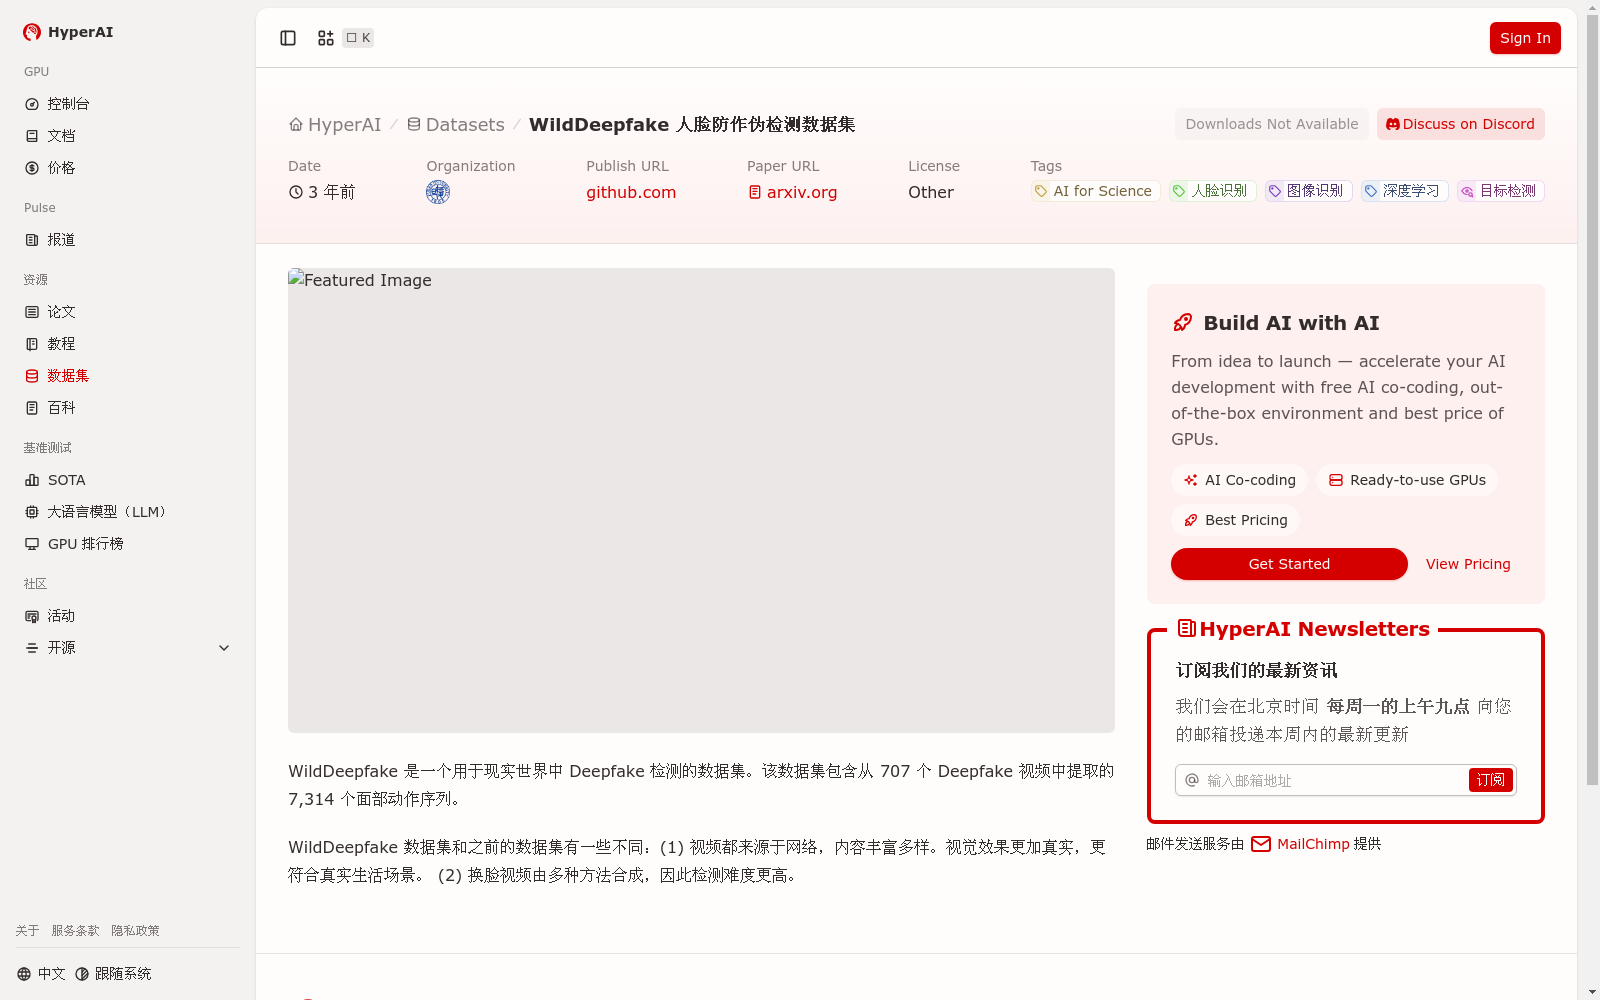
Task: Open 报道 news in sidebar
Action: [128, 240]
